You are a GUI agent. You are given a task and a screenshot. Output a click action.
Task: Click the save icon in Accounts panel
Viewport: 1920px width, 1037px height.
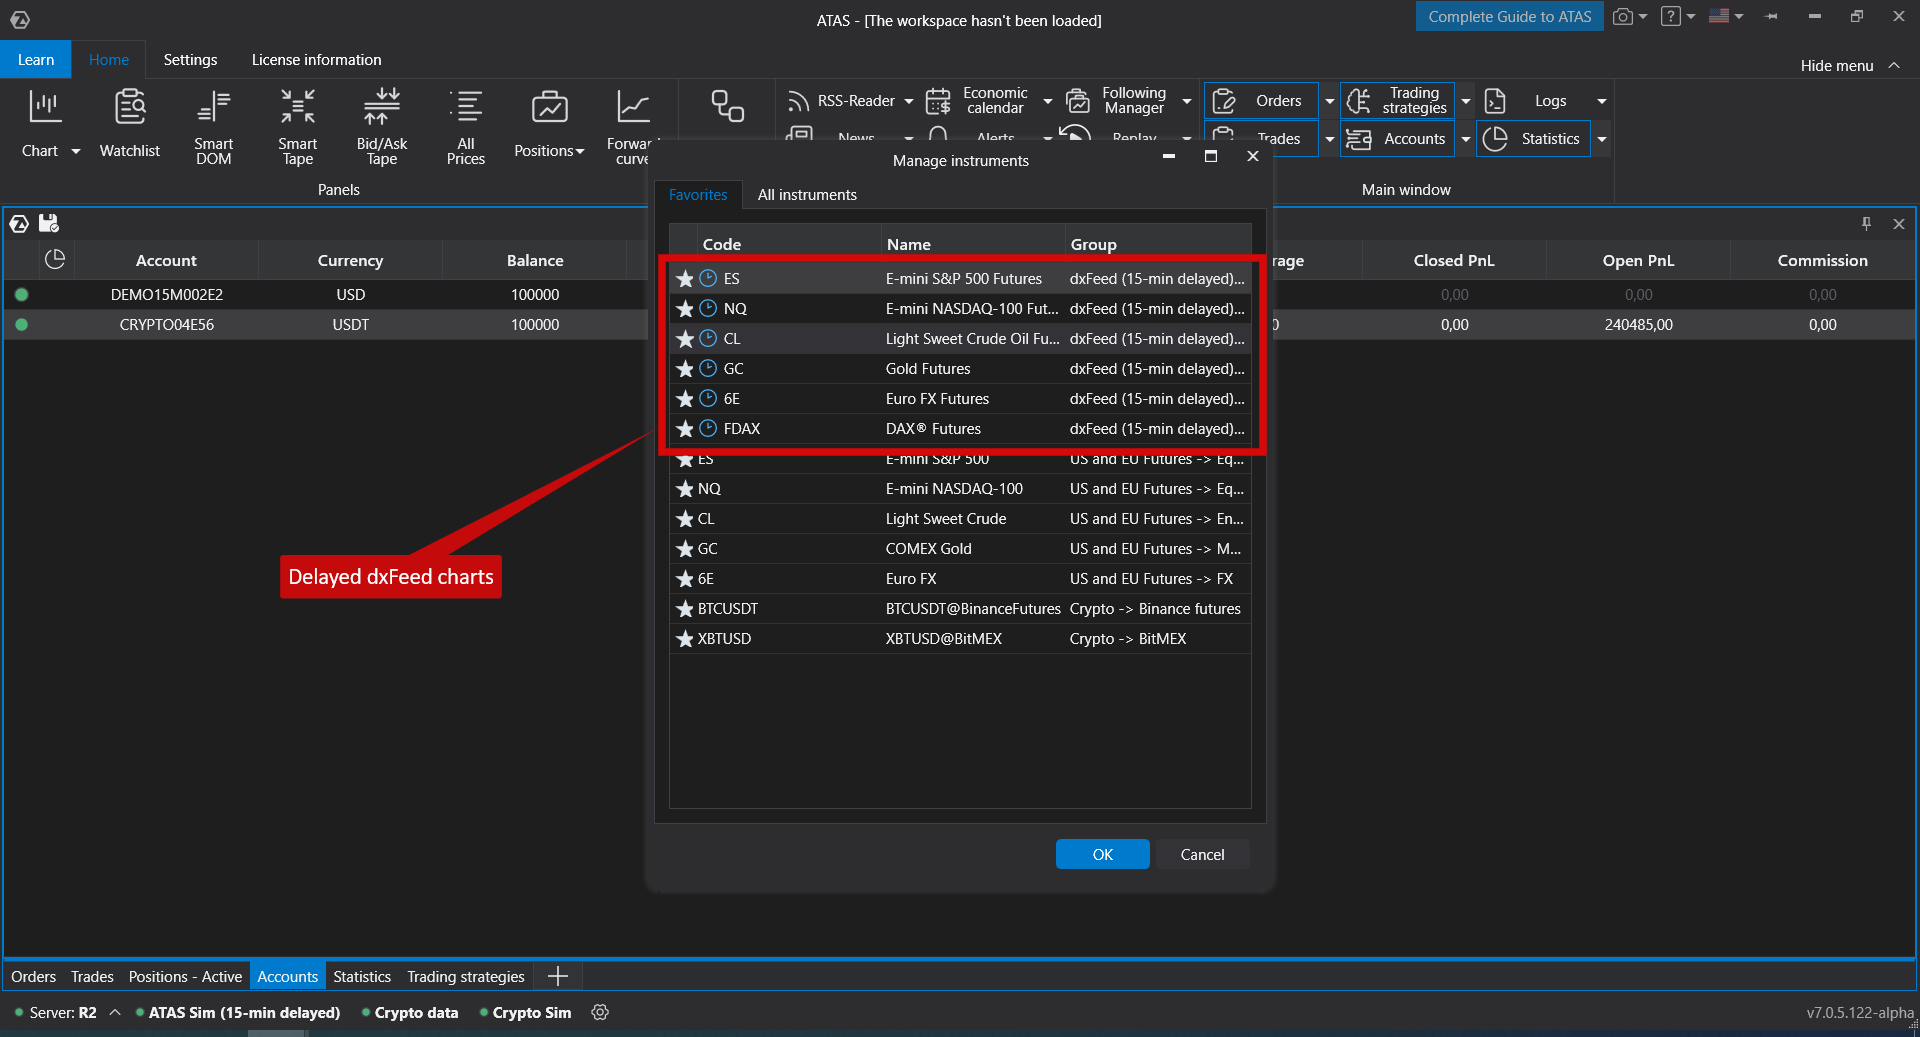(49, 224)
